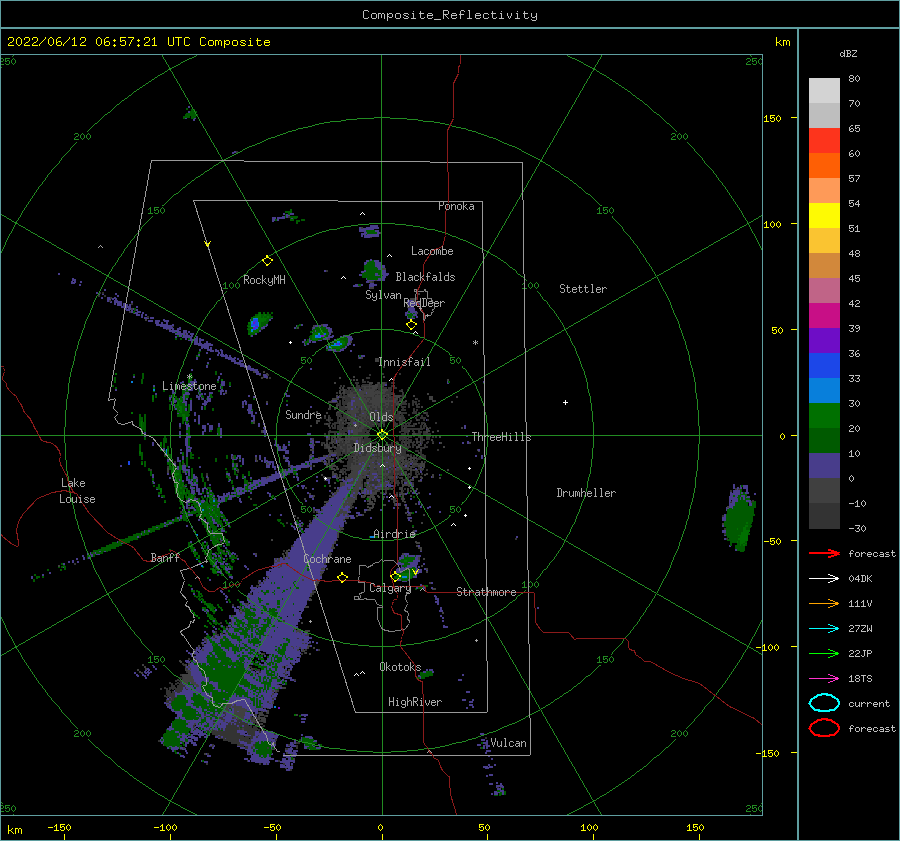Pick the dark orange 57-60 dBZ swatch
The image size is (900, 841).
click(824, 166)
